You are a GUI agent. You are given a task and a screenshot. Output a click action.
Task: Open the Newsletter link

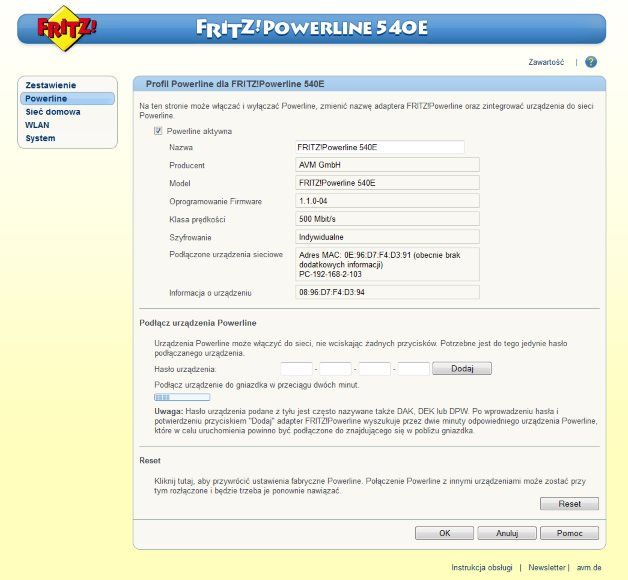pyautogui.click(x=547, y=567)
